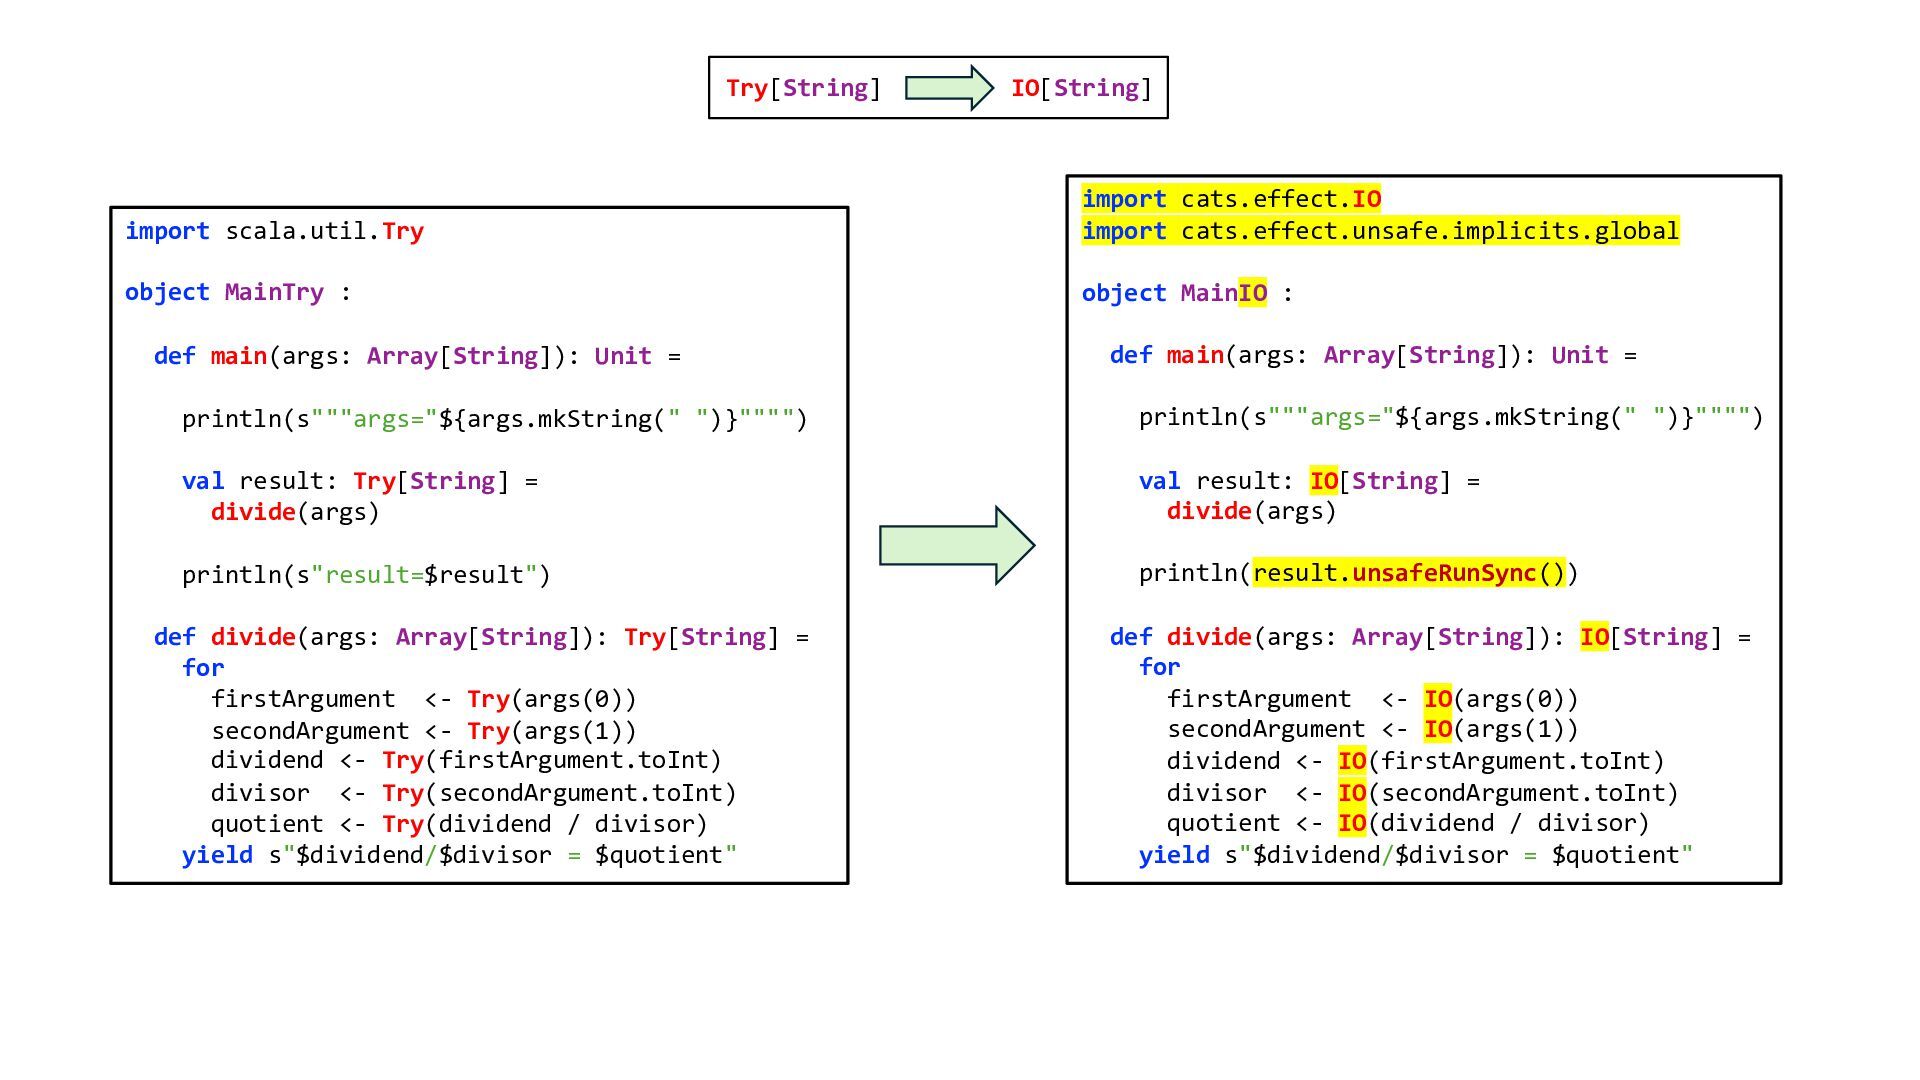This screenshot has width=1920, height=1080.
Task: Select 'secondArgument <- Try(args(1))' line
Action: [423, 731]
